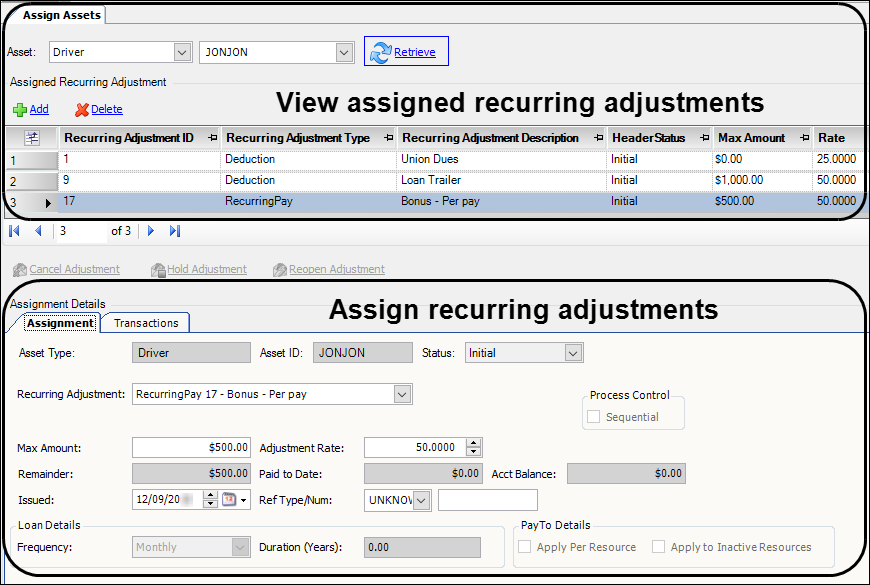Check Apply Per Resource option
The height and width of the screenshot is (585, 870).
526,547
